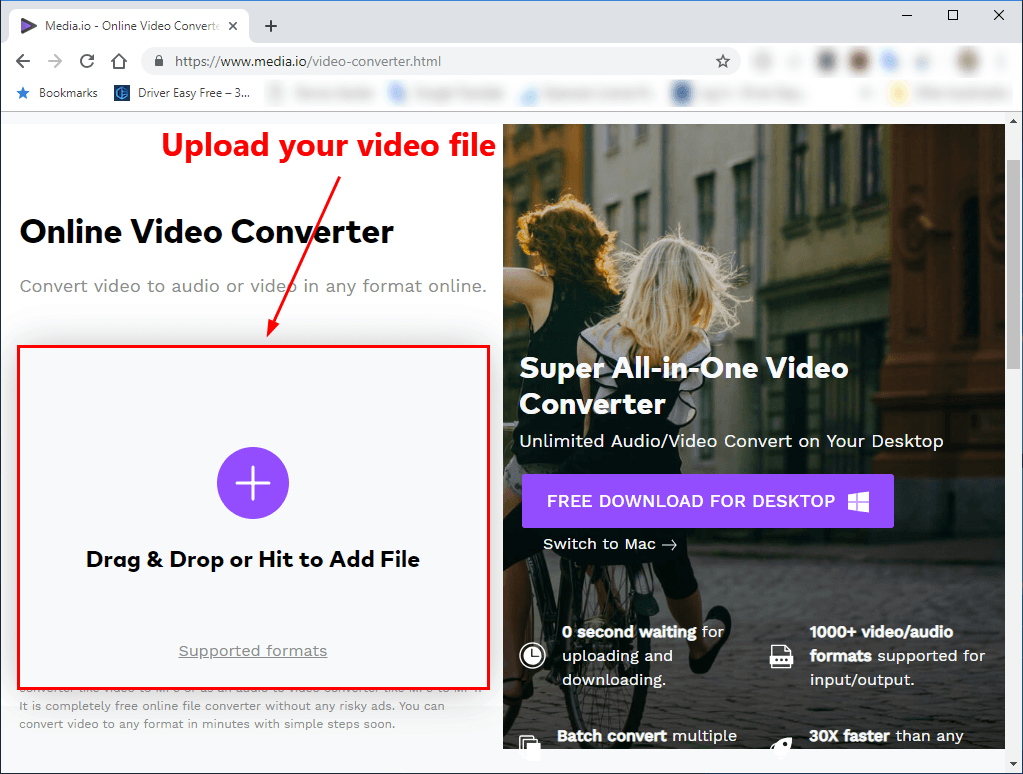The image size is (1023, 774).
Task: Click the Bookmarks label in bookmarks bar
Action: [68, 93]
